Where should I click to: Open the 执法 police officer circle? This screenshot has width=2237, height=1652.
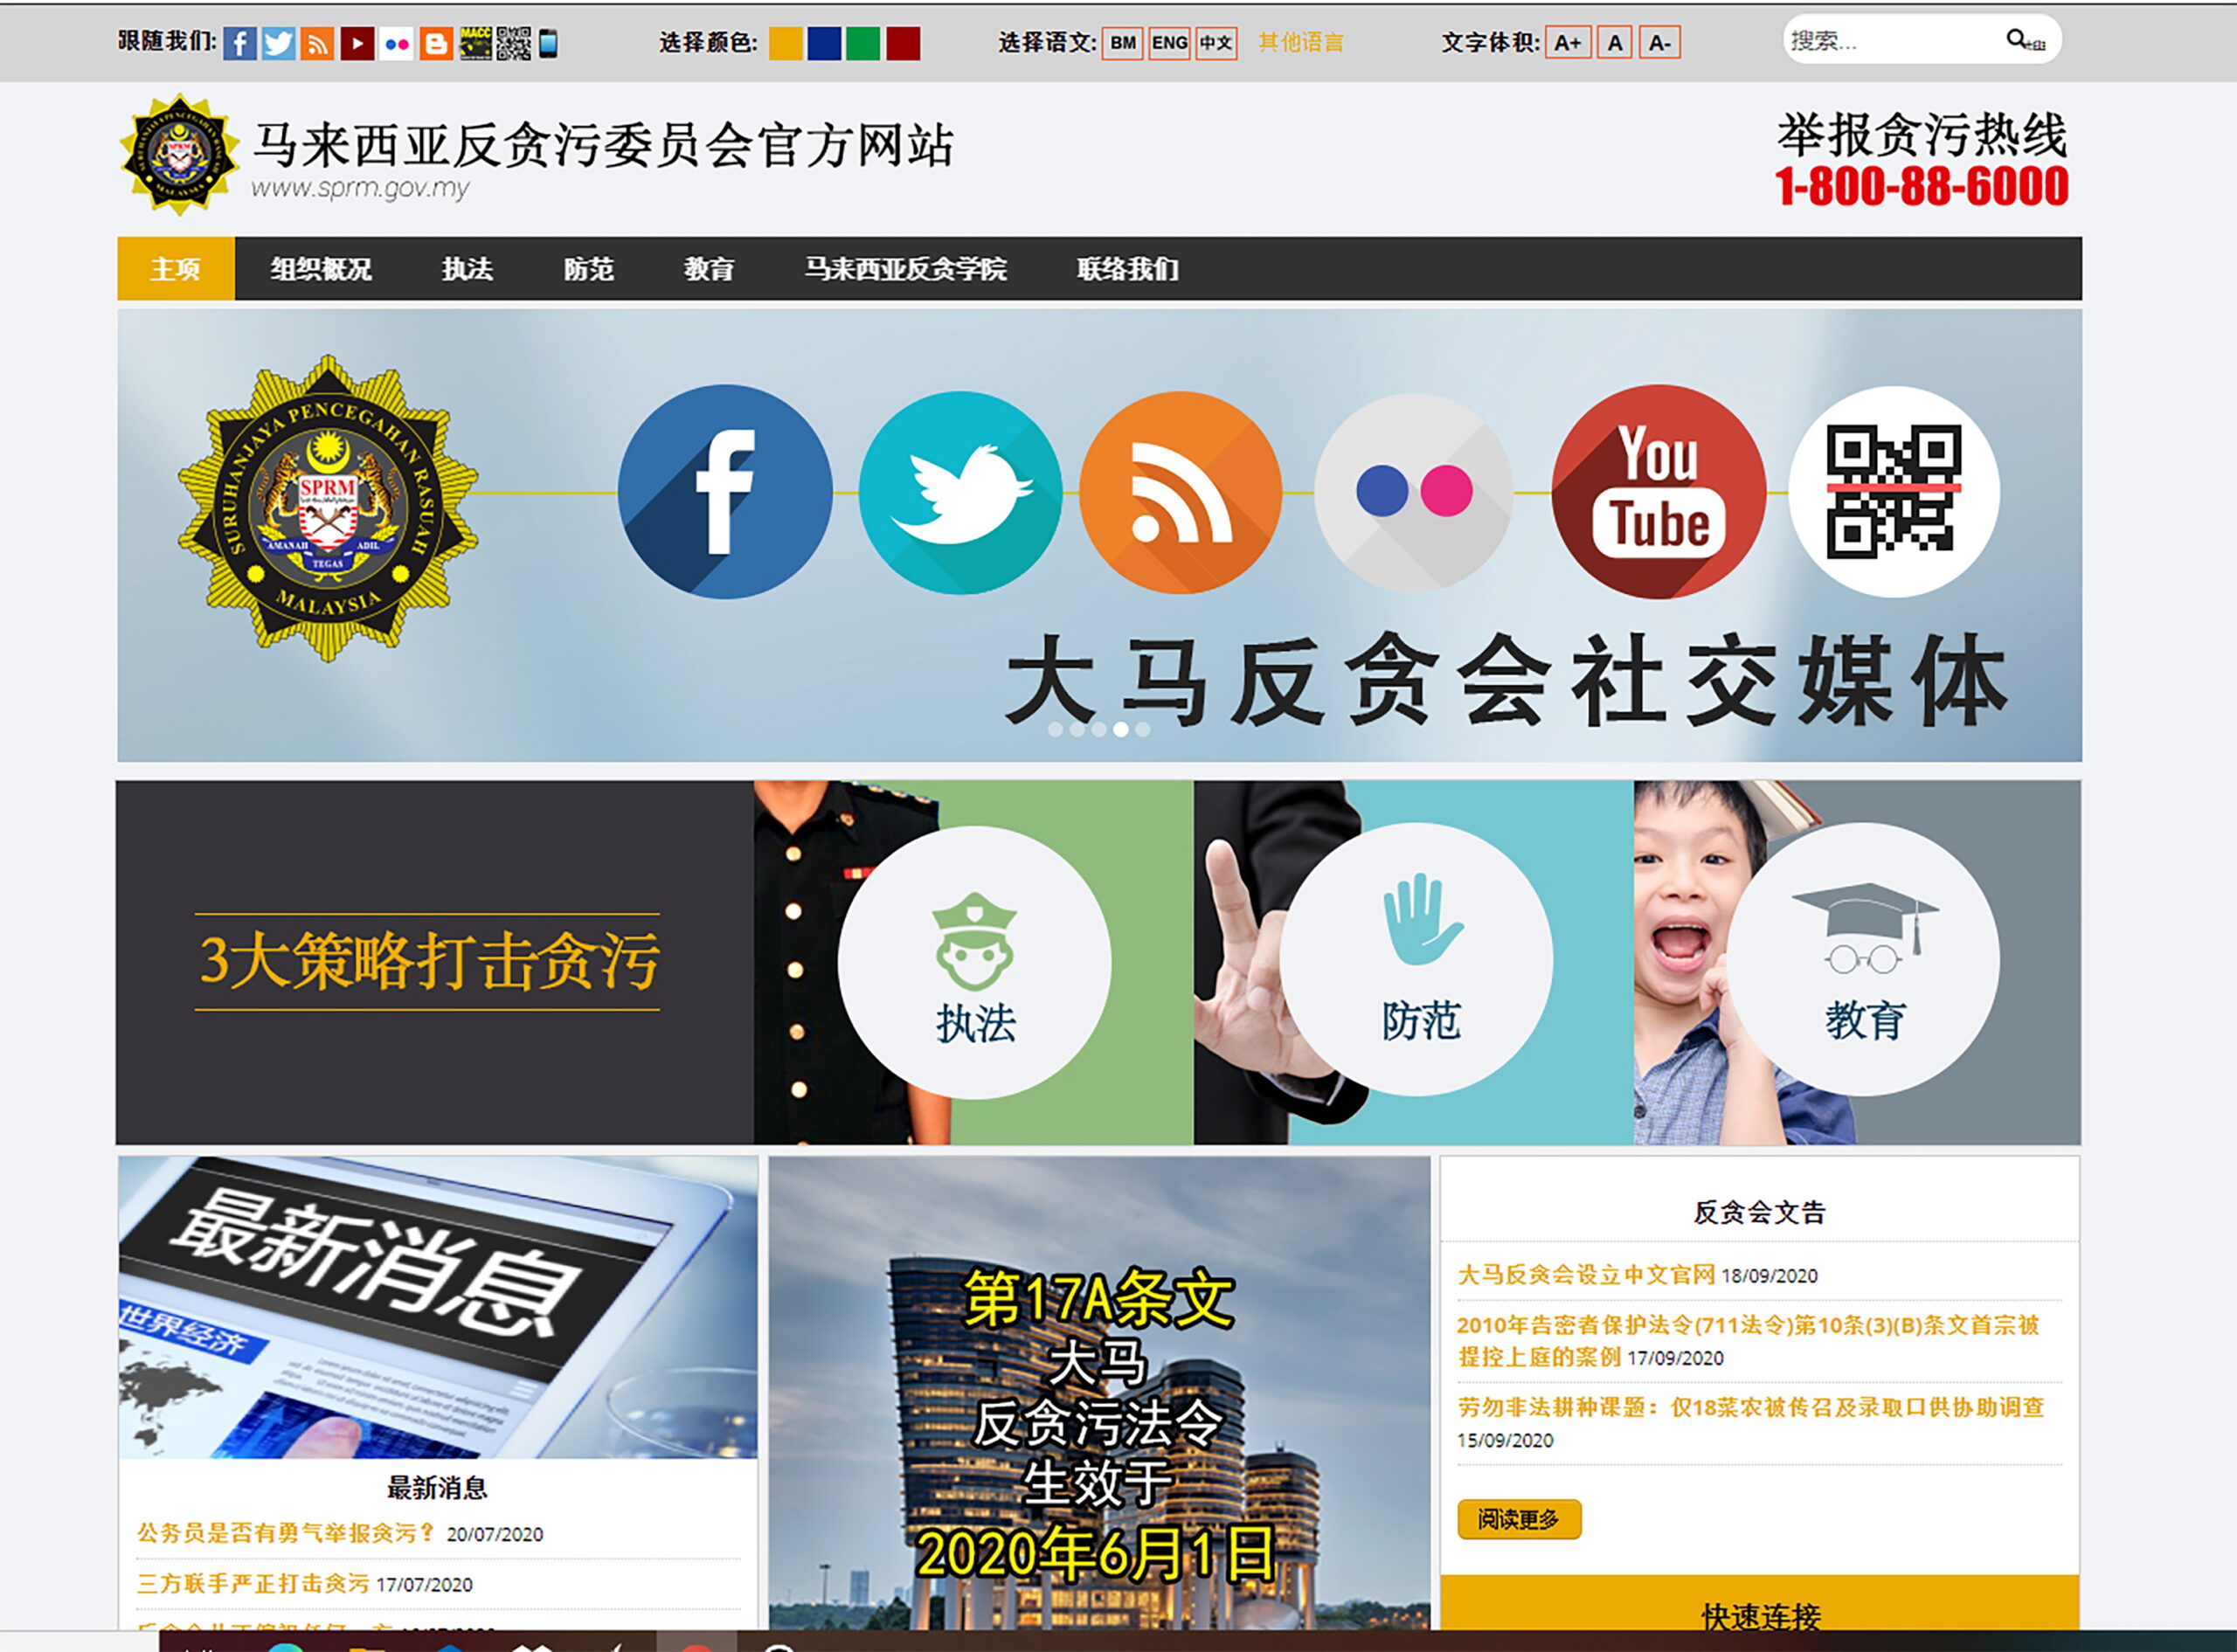[975, 962]
